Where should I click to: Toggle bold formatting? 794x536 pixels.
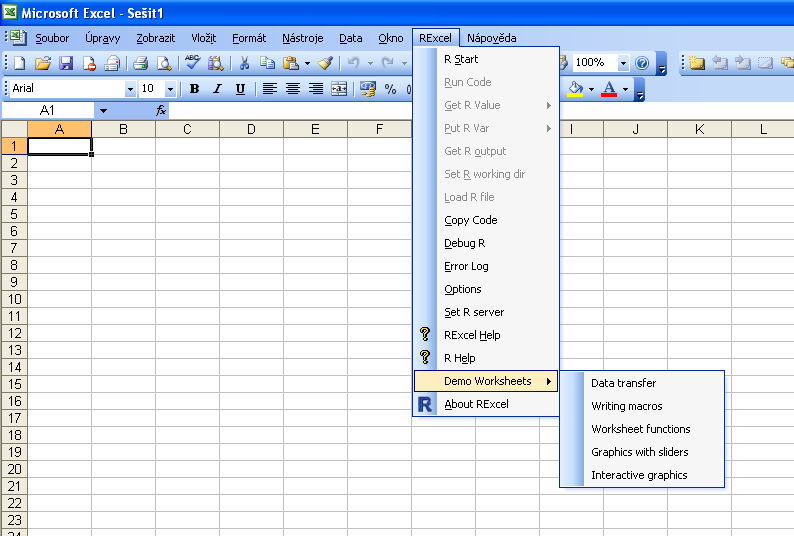[194, 89]
